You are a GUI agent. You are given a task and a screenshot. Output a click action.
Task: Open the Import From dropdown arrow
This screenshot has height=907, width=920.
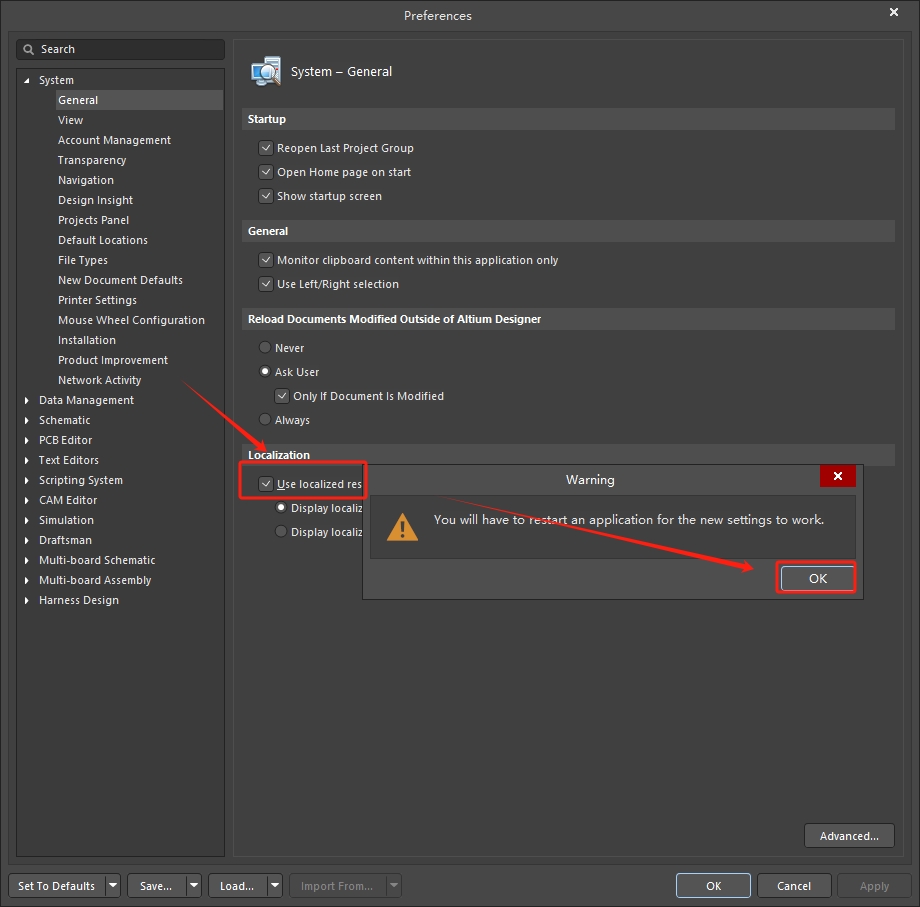[394, 885]
